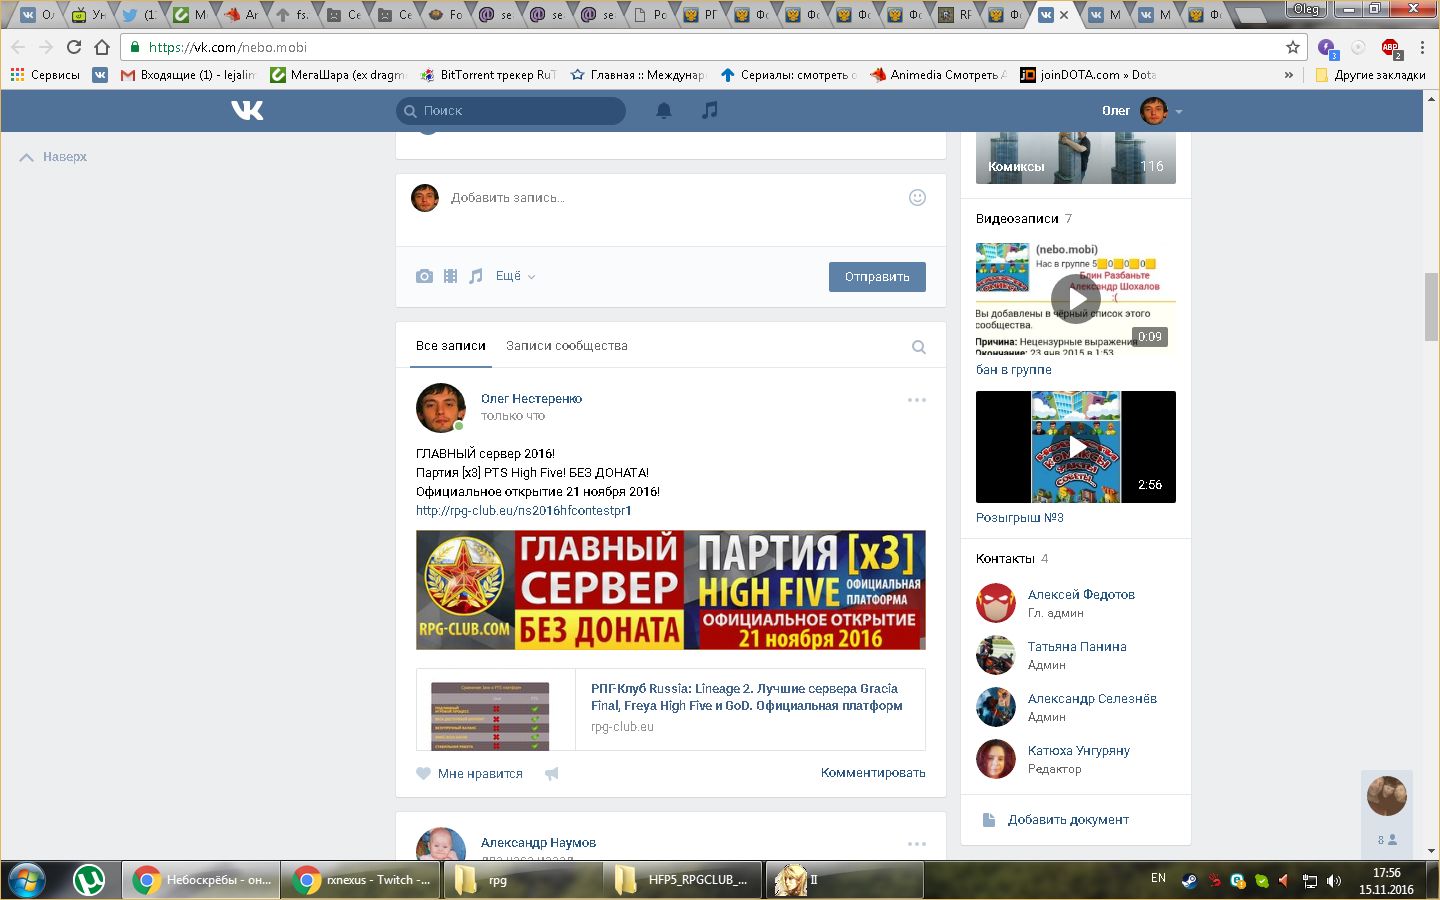Switch to Все записи tab
1440x900 pixels.
(451, 346)
